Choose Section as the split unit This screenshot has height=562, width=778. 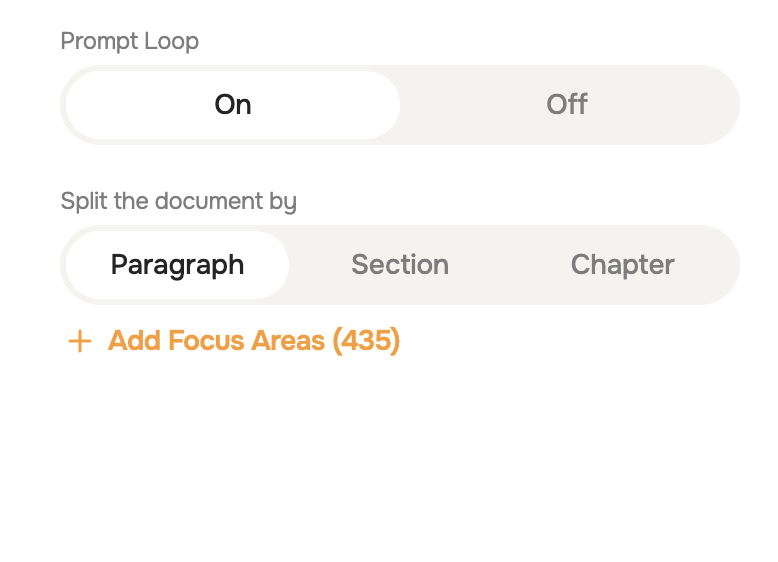(400, 265)
